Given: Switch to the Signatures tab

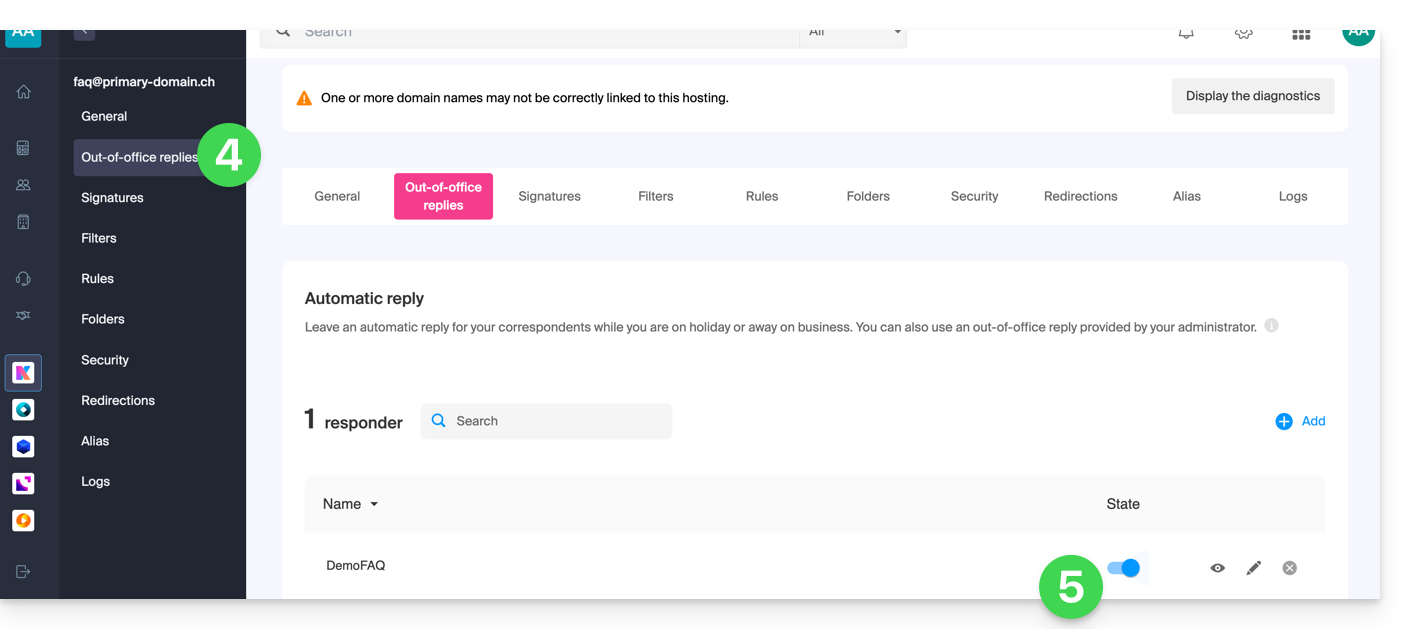Looking at the screenshot, I should 549,196.
